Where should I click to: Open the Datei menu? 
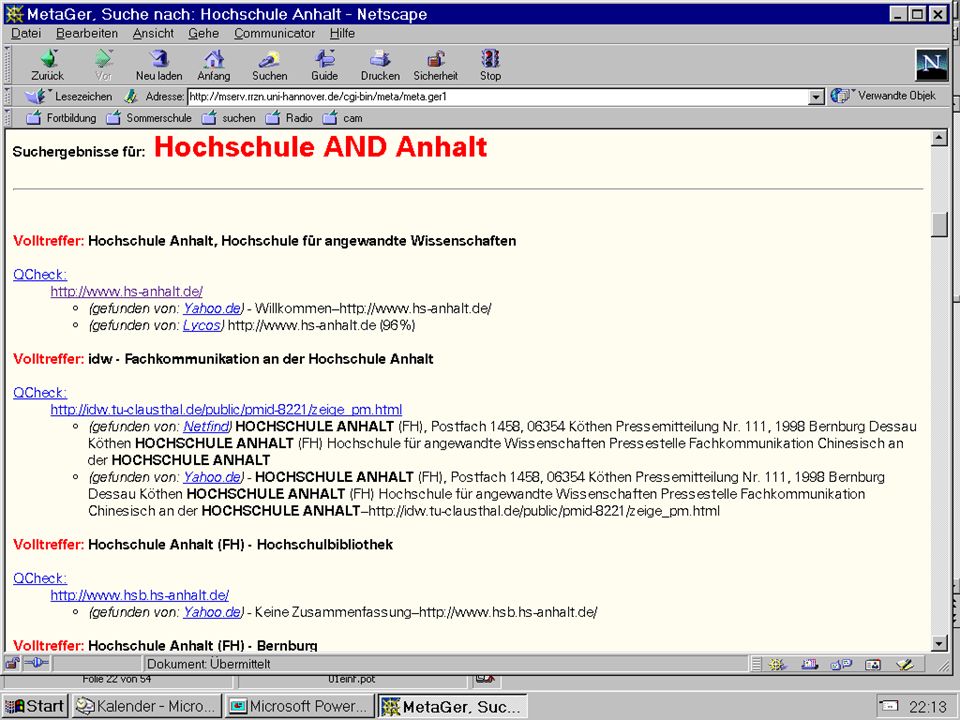tap(26, 33)
